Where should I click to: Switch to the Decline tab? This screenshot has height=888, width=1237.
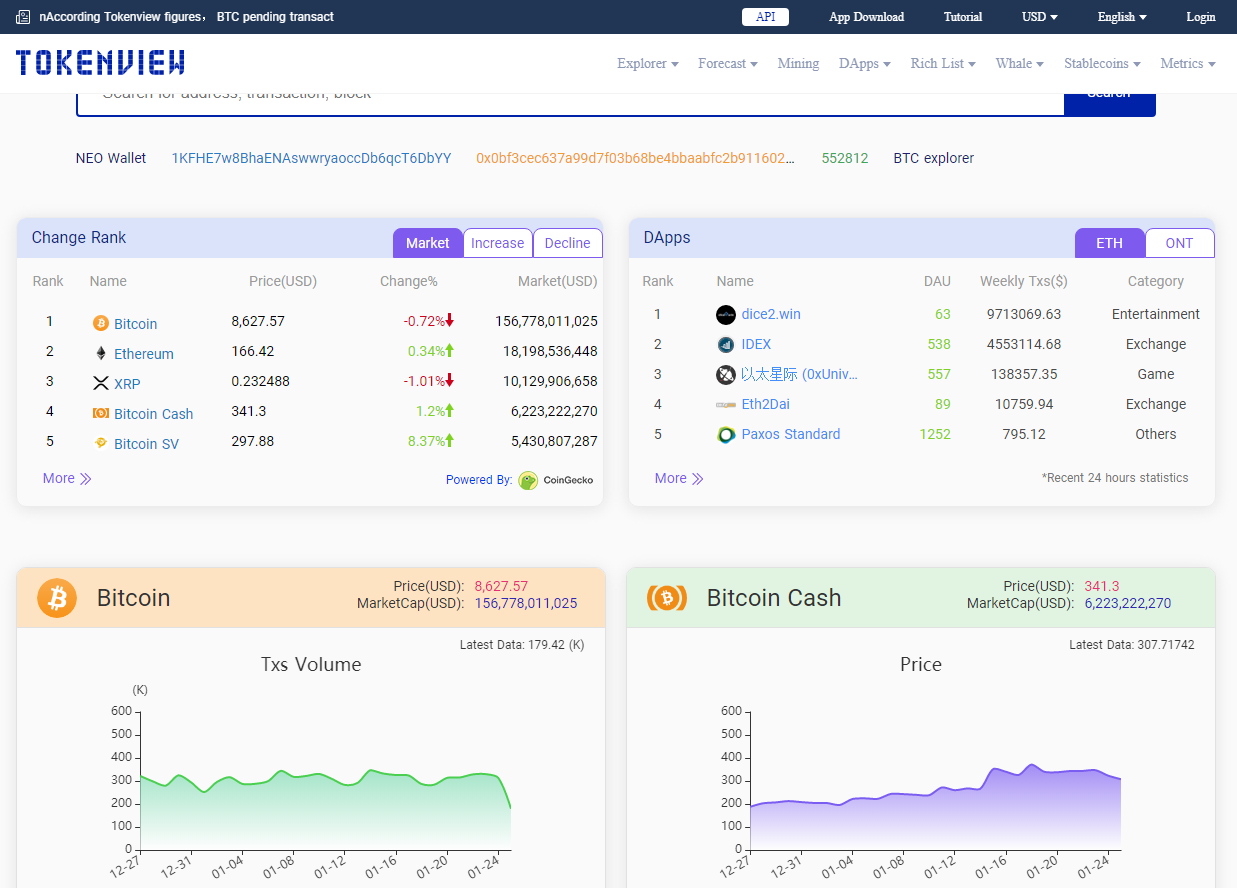point(568,243)
